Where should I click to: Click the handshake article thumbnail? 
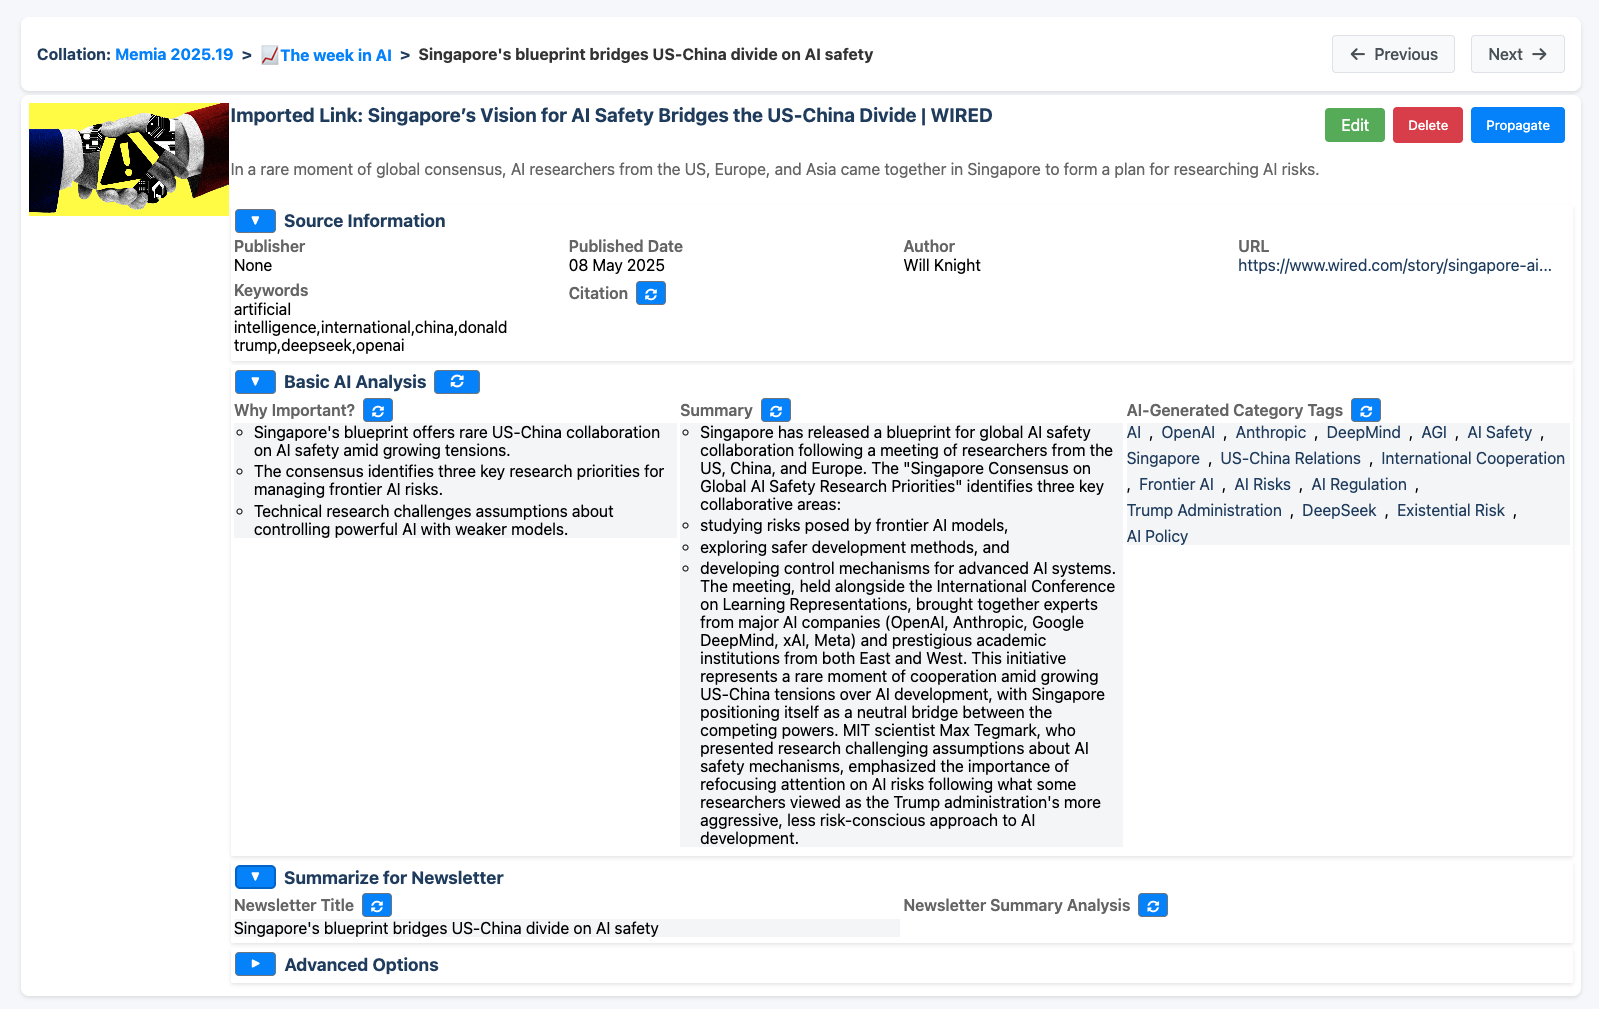tap(129, 159)
